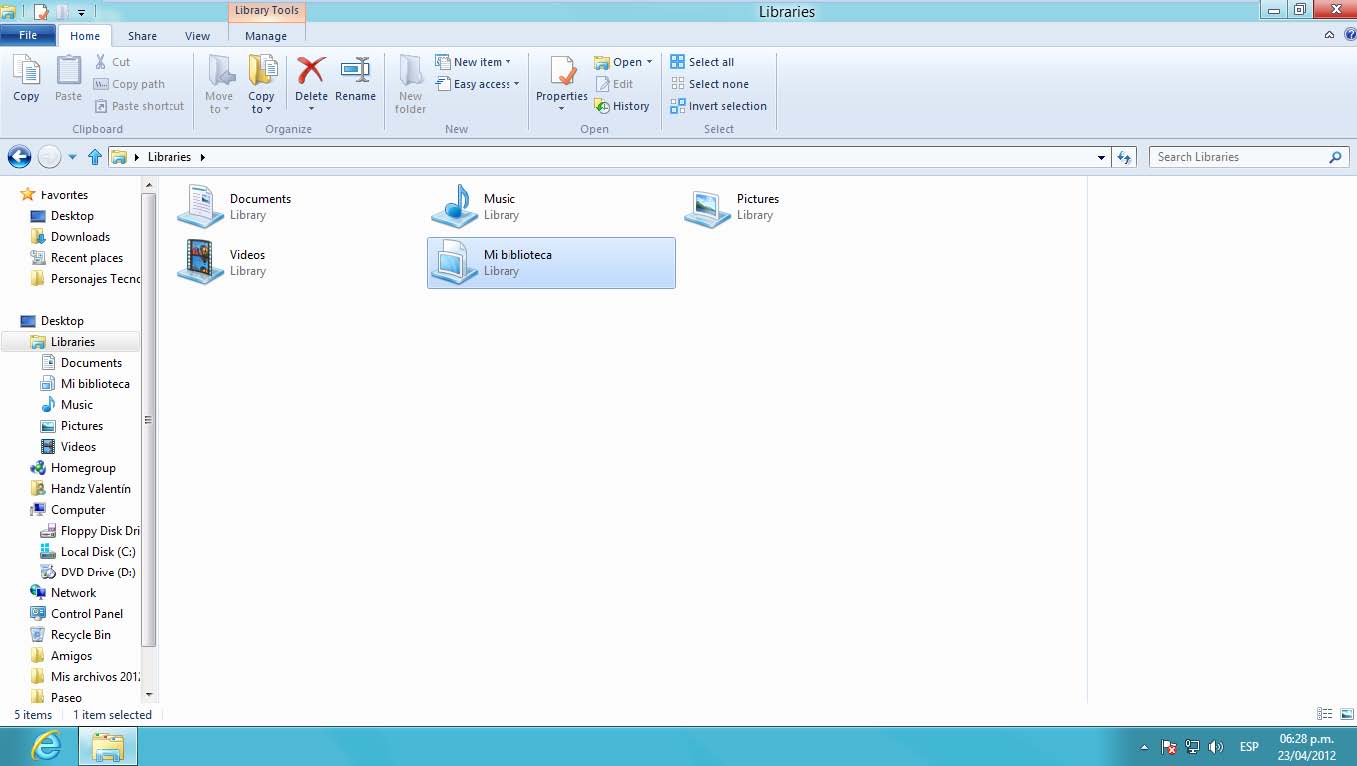Click the Up one level arrow
This screenshot has width=1357, height=766.
point(95,157)
